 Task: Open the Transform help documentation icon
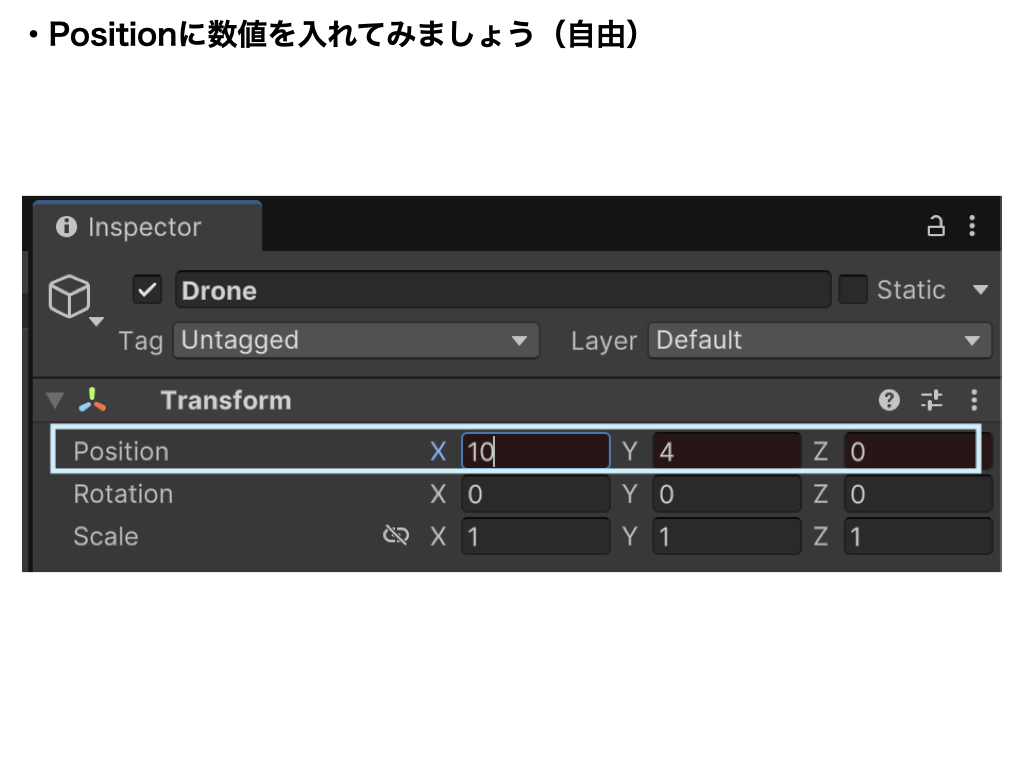click(x=890, y=400)
